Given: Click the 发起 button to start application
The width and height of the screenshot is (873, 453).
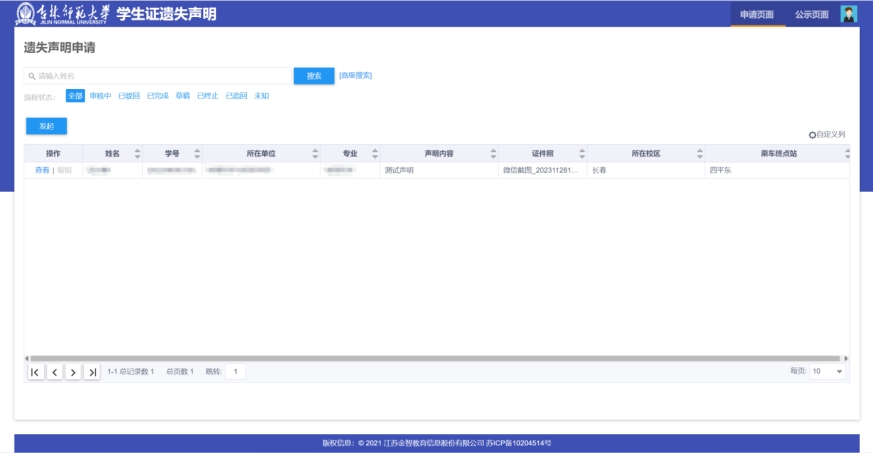Looking at the screenshot, I should (46, 126).
